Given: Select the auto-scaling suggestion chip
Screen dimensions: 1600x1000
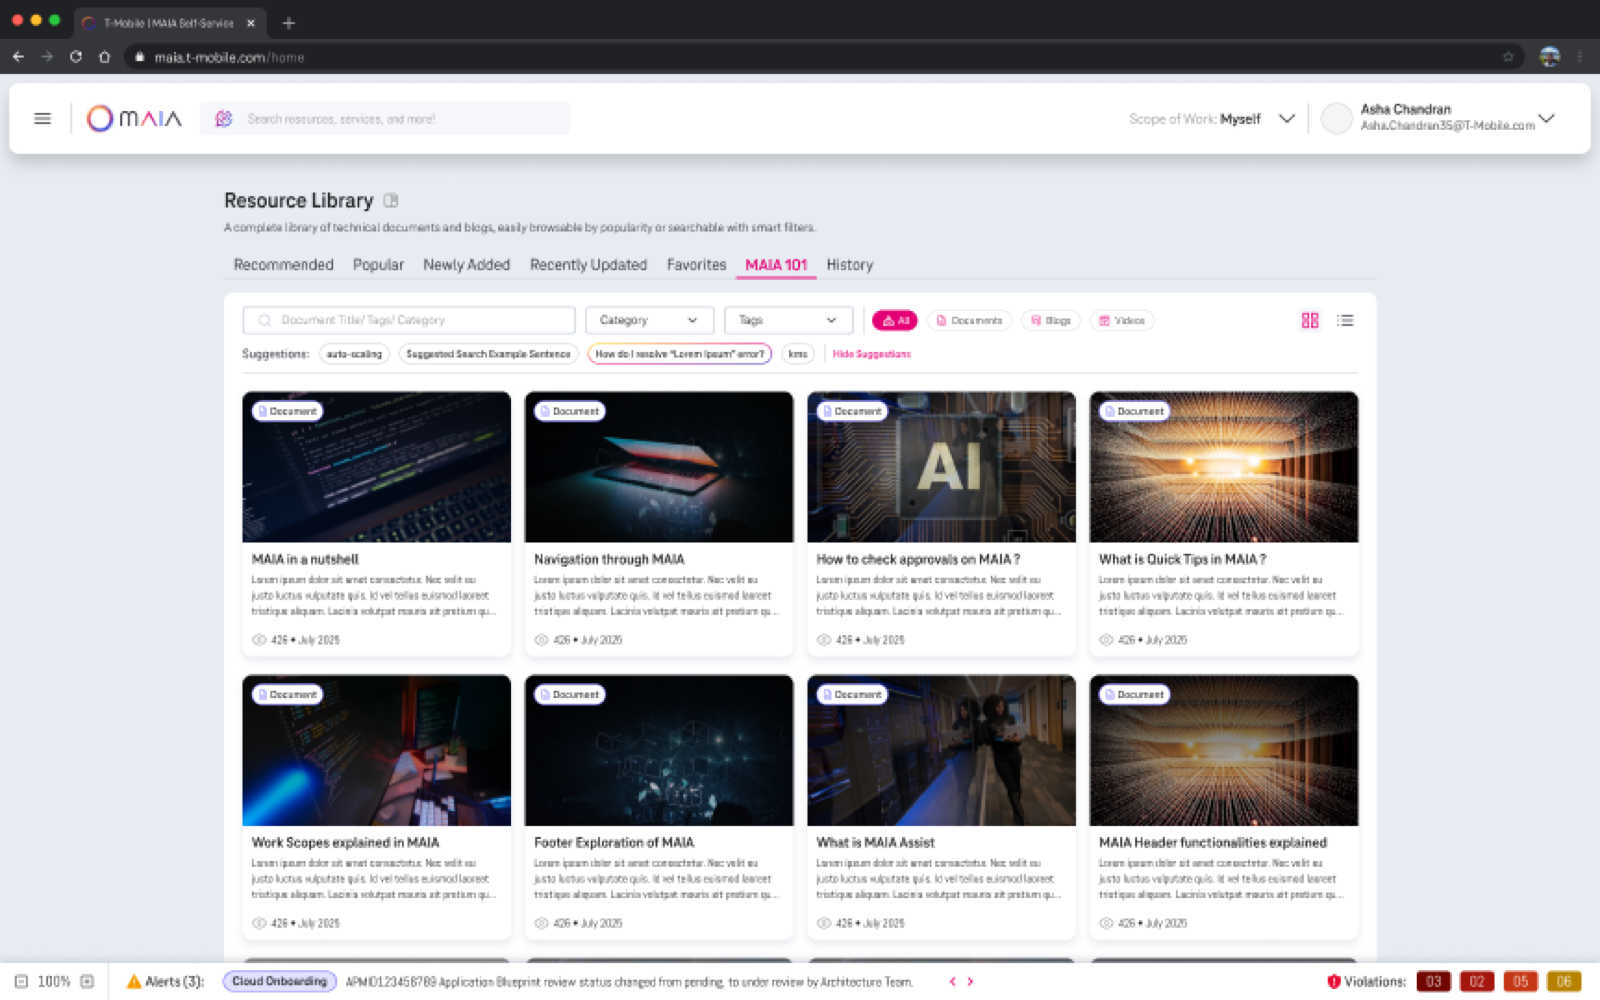Looking at the screenshot, I should (x=354, y=354).
